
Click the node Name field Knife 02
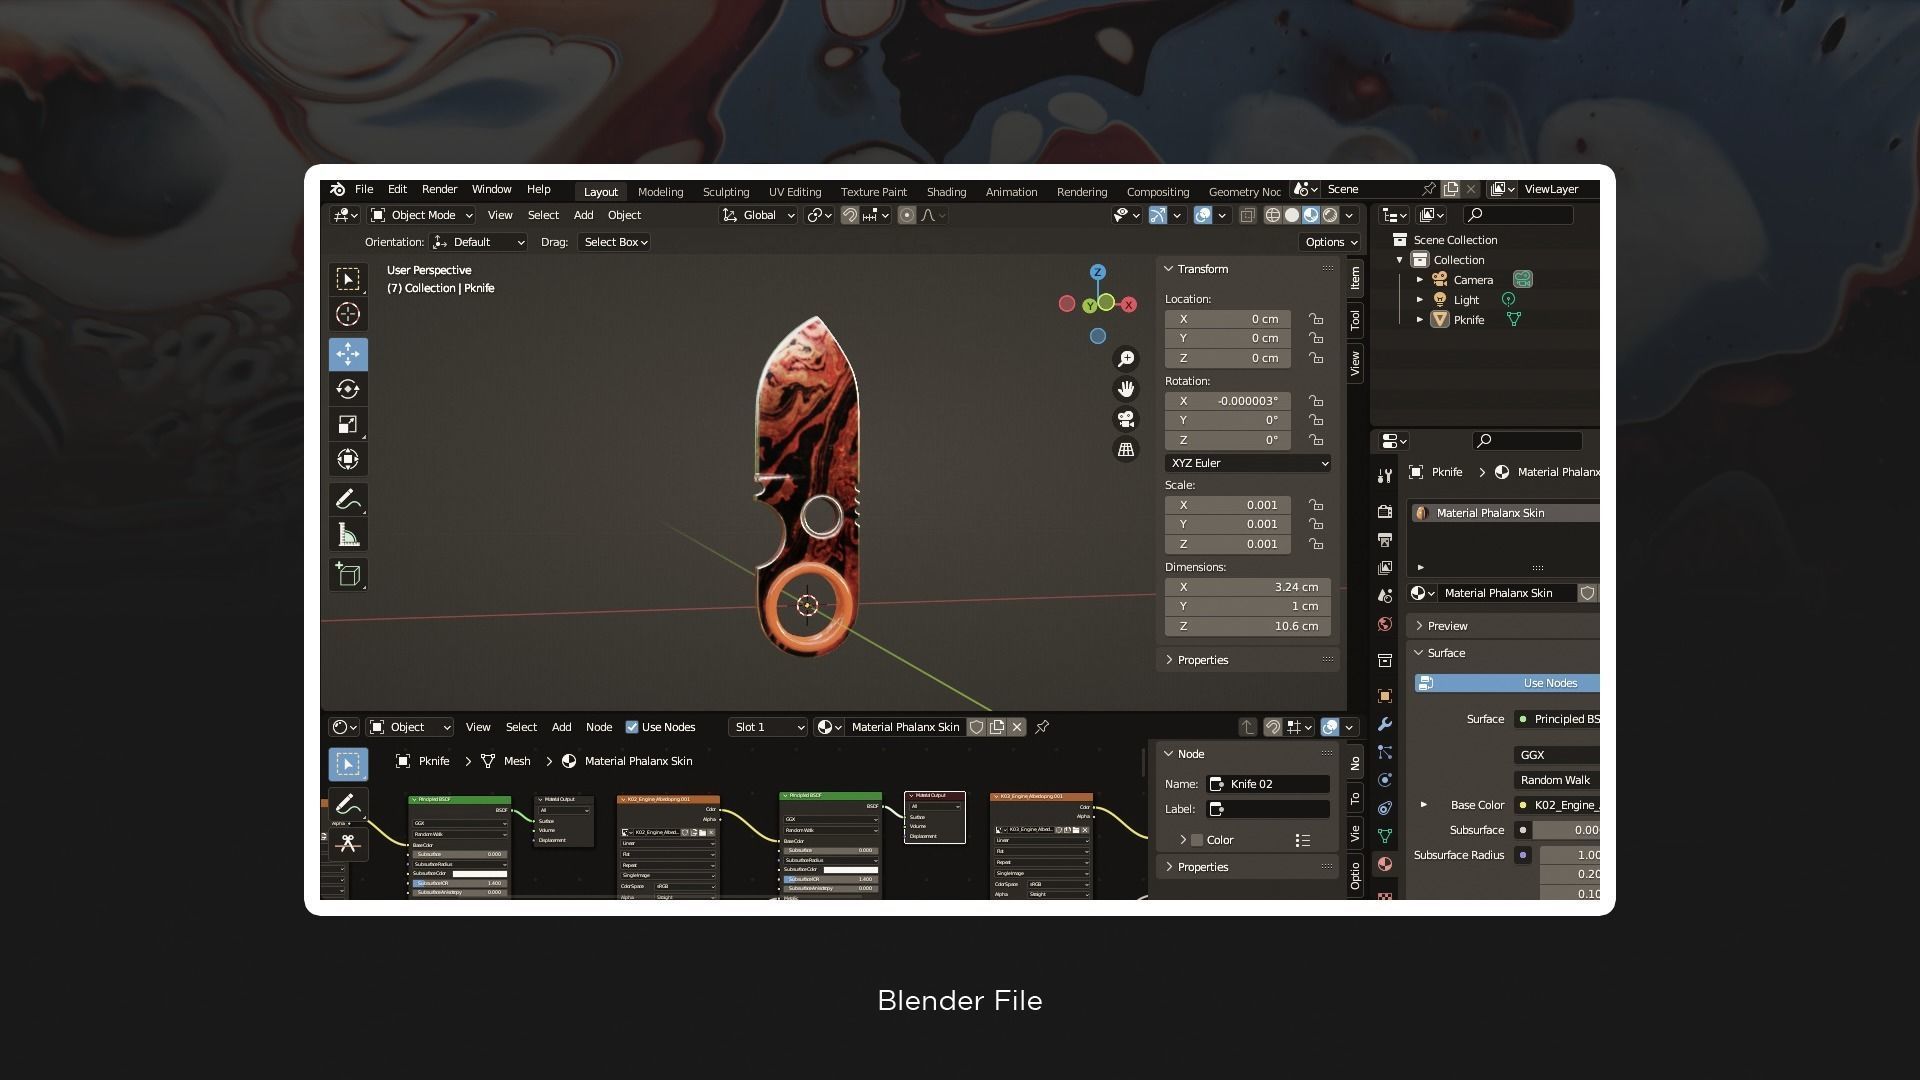coord(1269,784)
